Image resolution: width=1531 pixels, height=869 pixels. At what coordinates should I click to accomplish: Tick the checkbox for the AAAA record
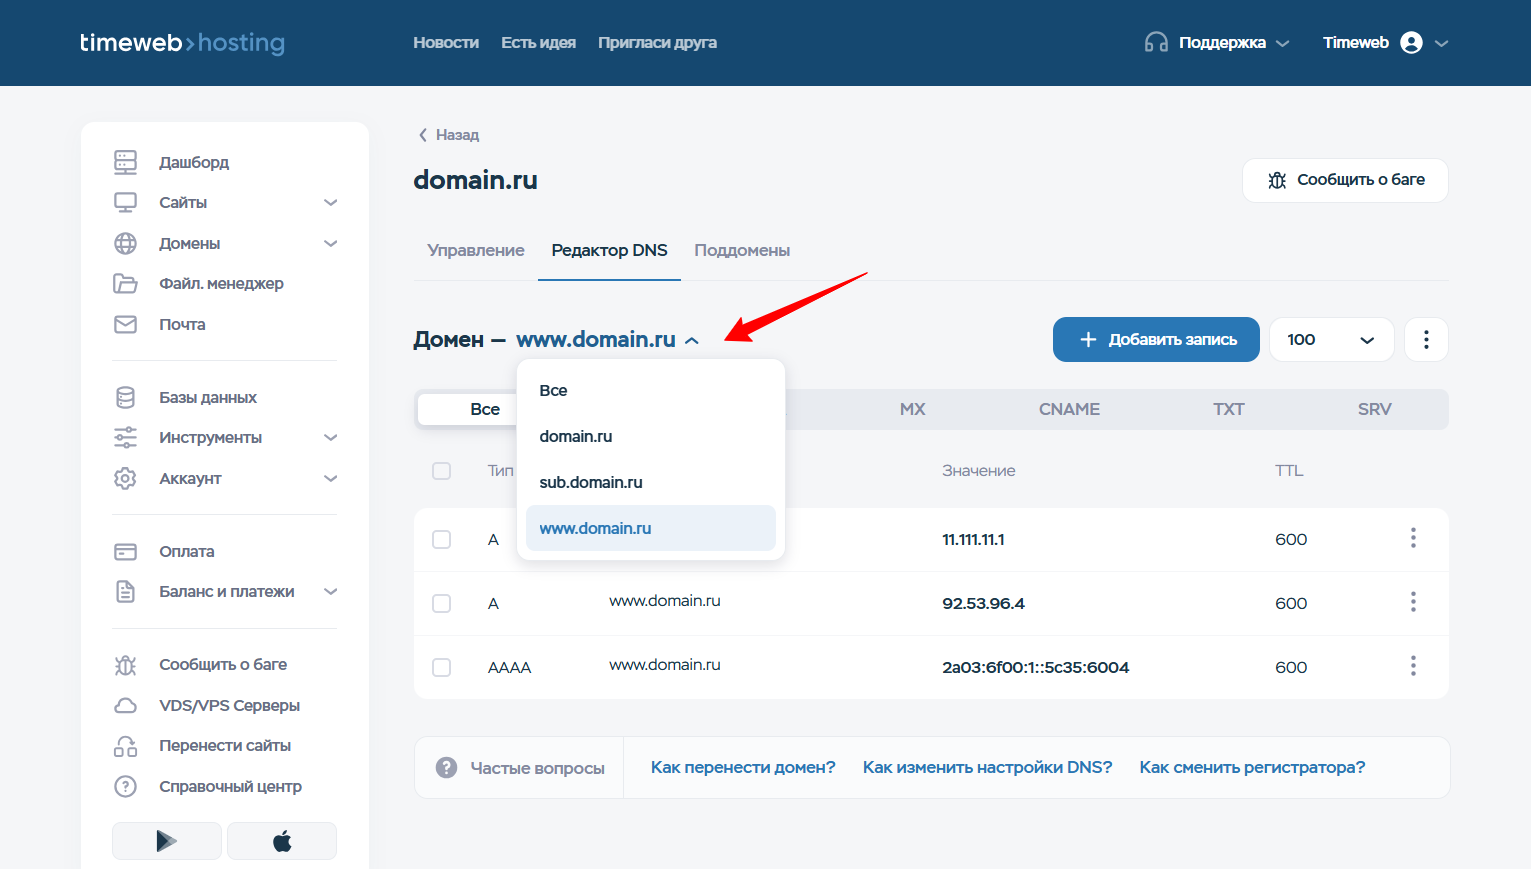pos(441,667)
